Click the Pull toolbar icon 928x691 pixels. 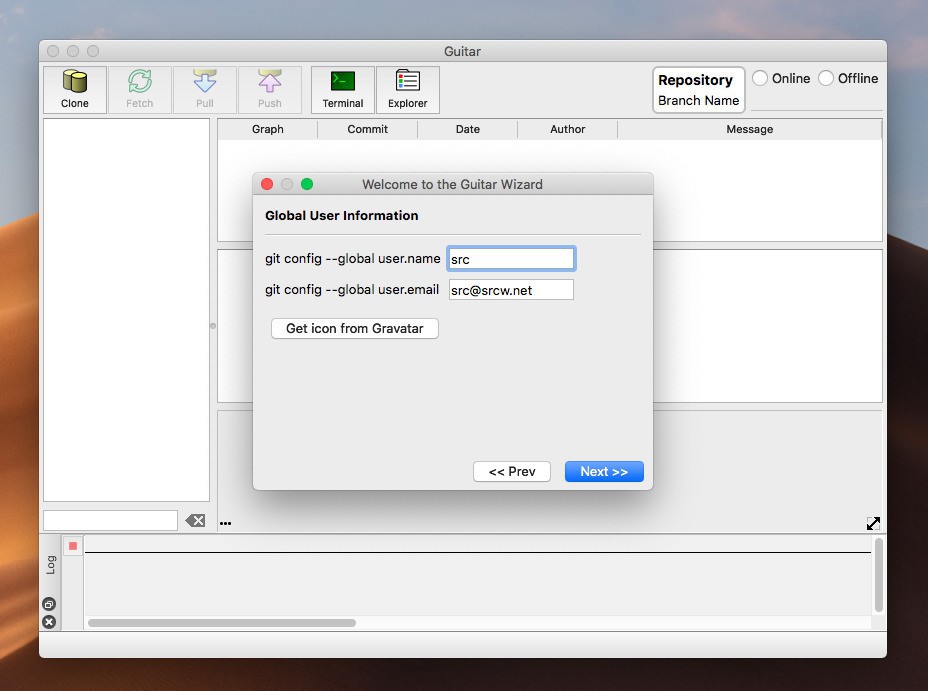click(205, 89)
